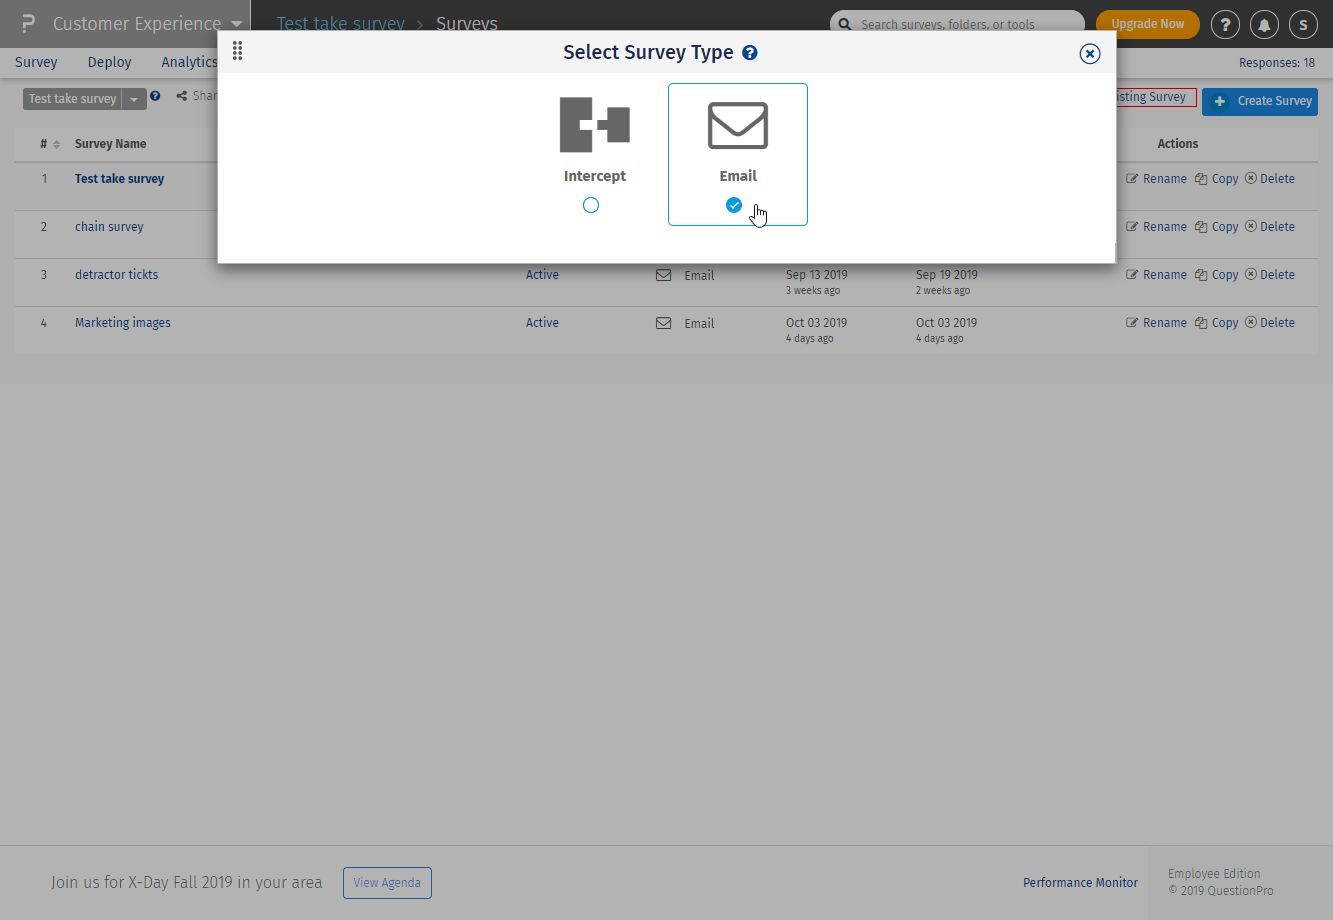The height and width of the screenshot is (920, 1333).
Task: Click the View Agenda button
Action: pyautogui.click(x=388, y=883)
